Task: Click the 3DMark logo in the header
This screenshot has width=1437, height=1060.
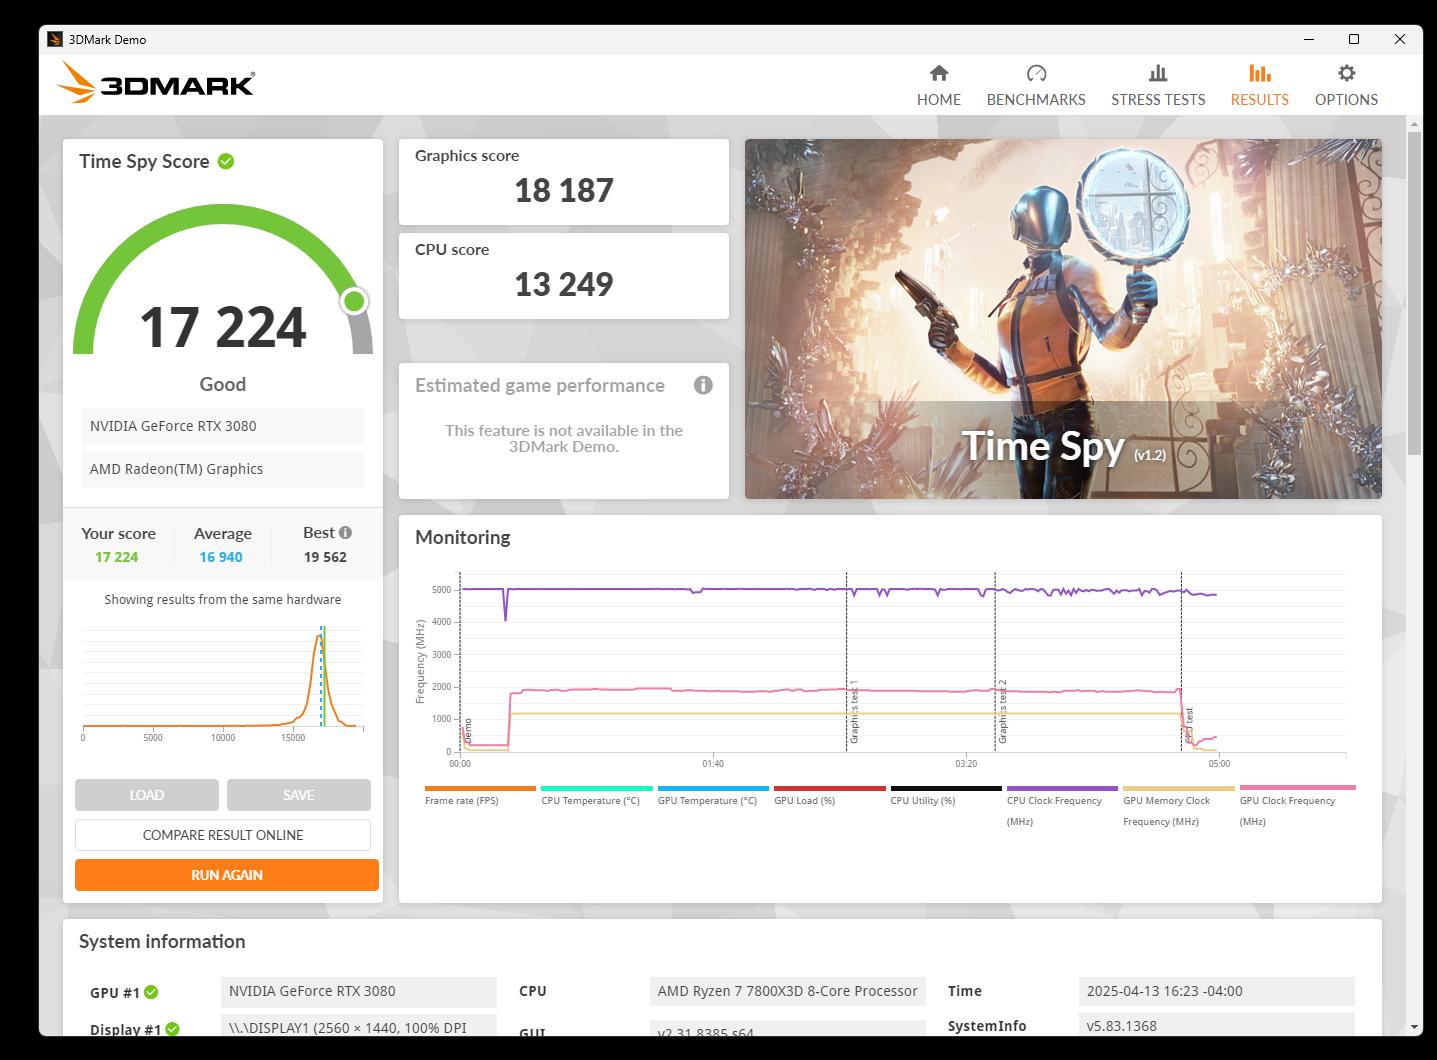Action: (x=157, y=83)
